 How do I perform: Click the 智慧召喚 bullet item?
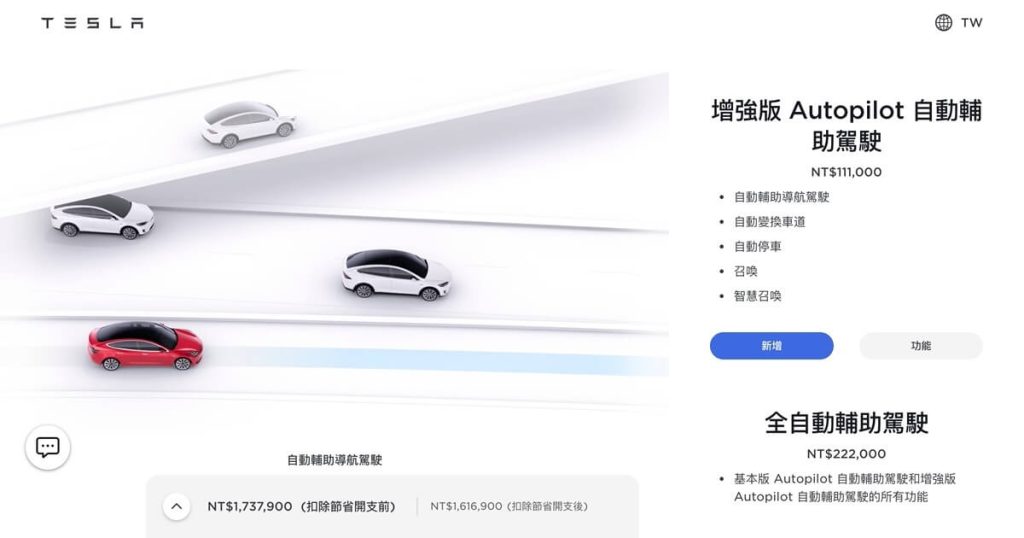pos(758,296)
